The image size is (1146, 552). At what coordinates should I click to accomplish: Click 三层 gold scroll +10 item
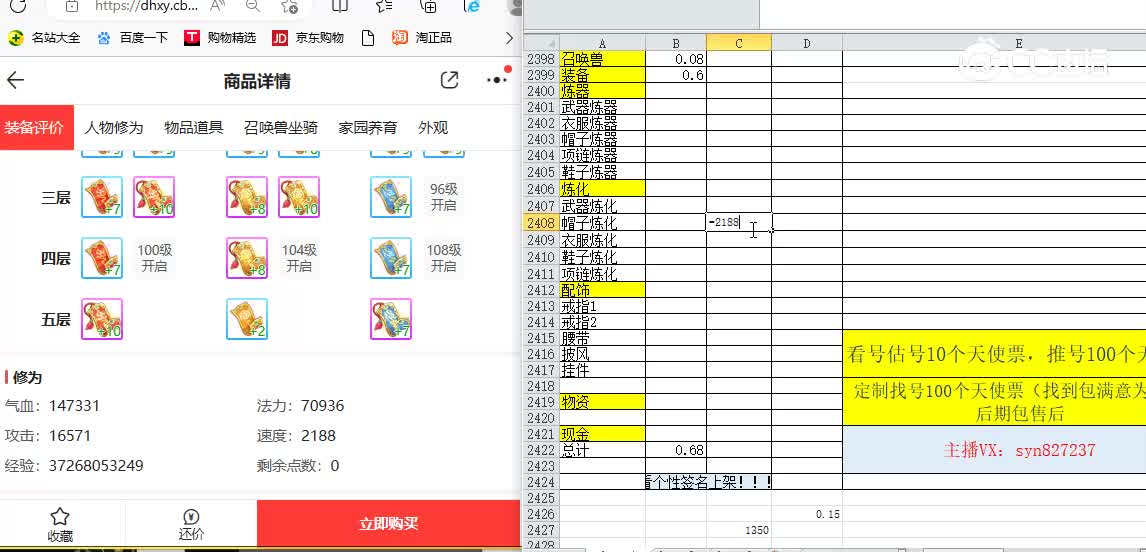(x=299, y=197)
